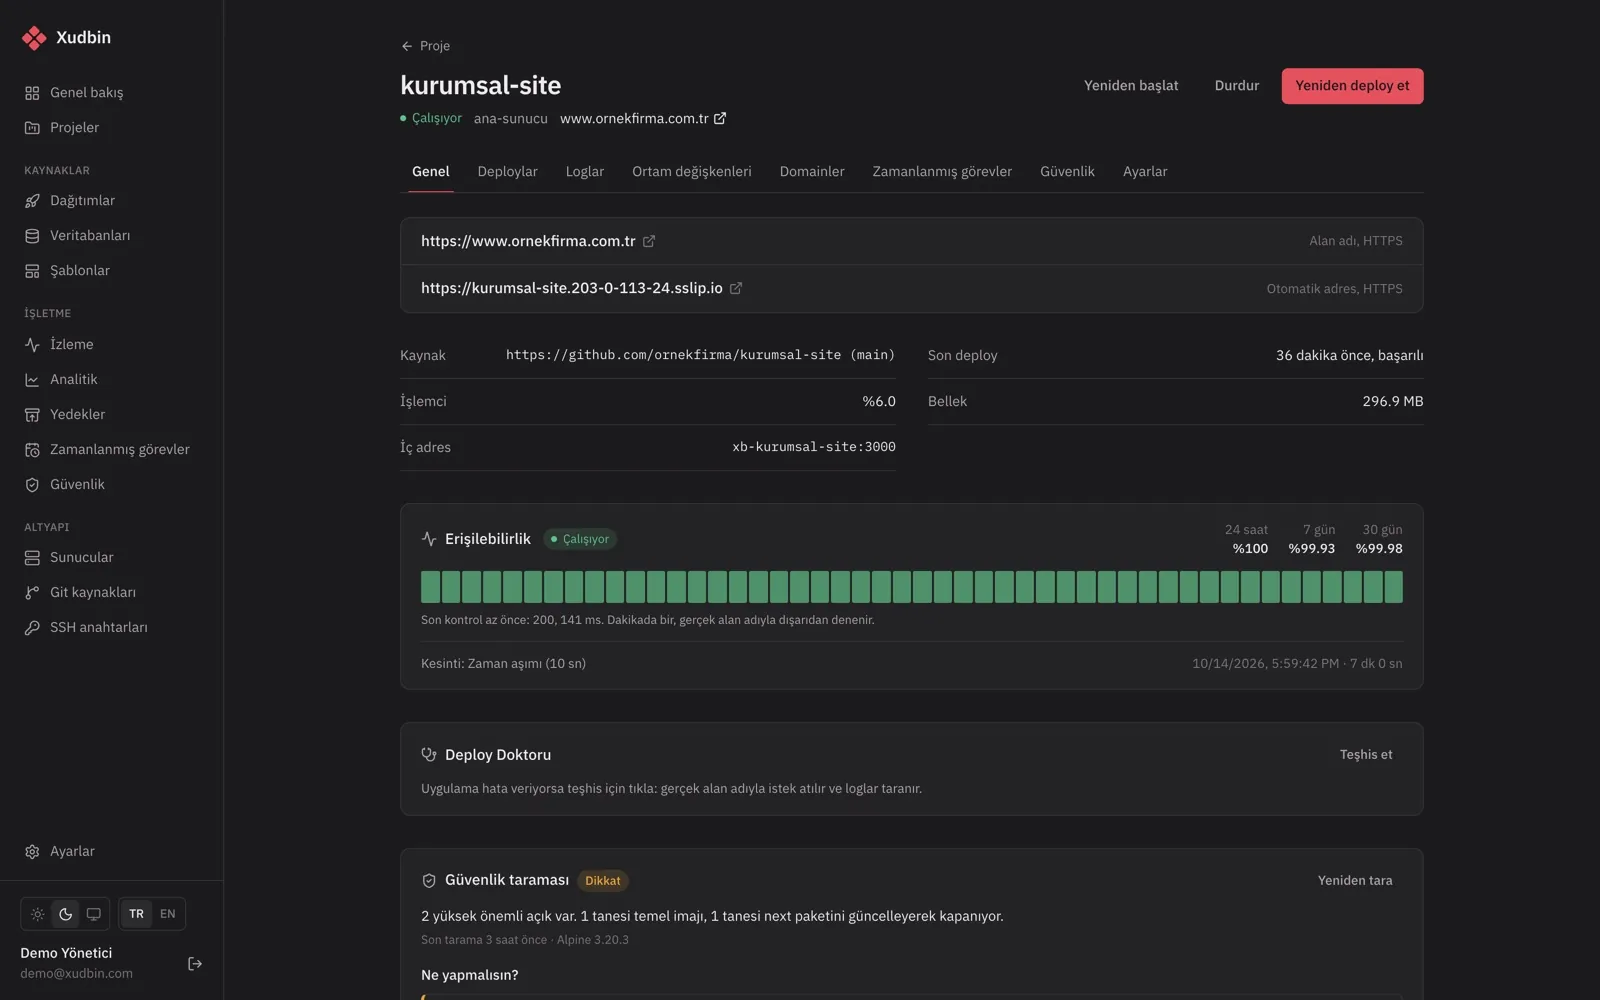Switch to light theme sun icon
1600x1000 pixels.
(37, 914)
